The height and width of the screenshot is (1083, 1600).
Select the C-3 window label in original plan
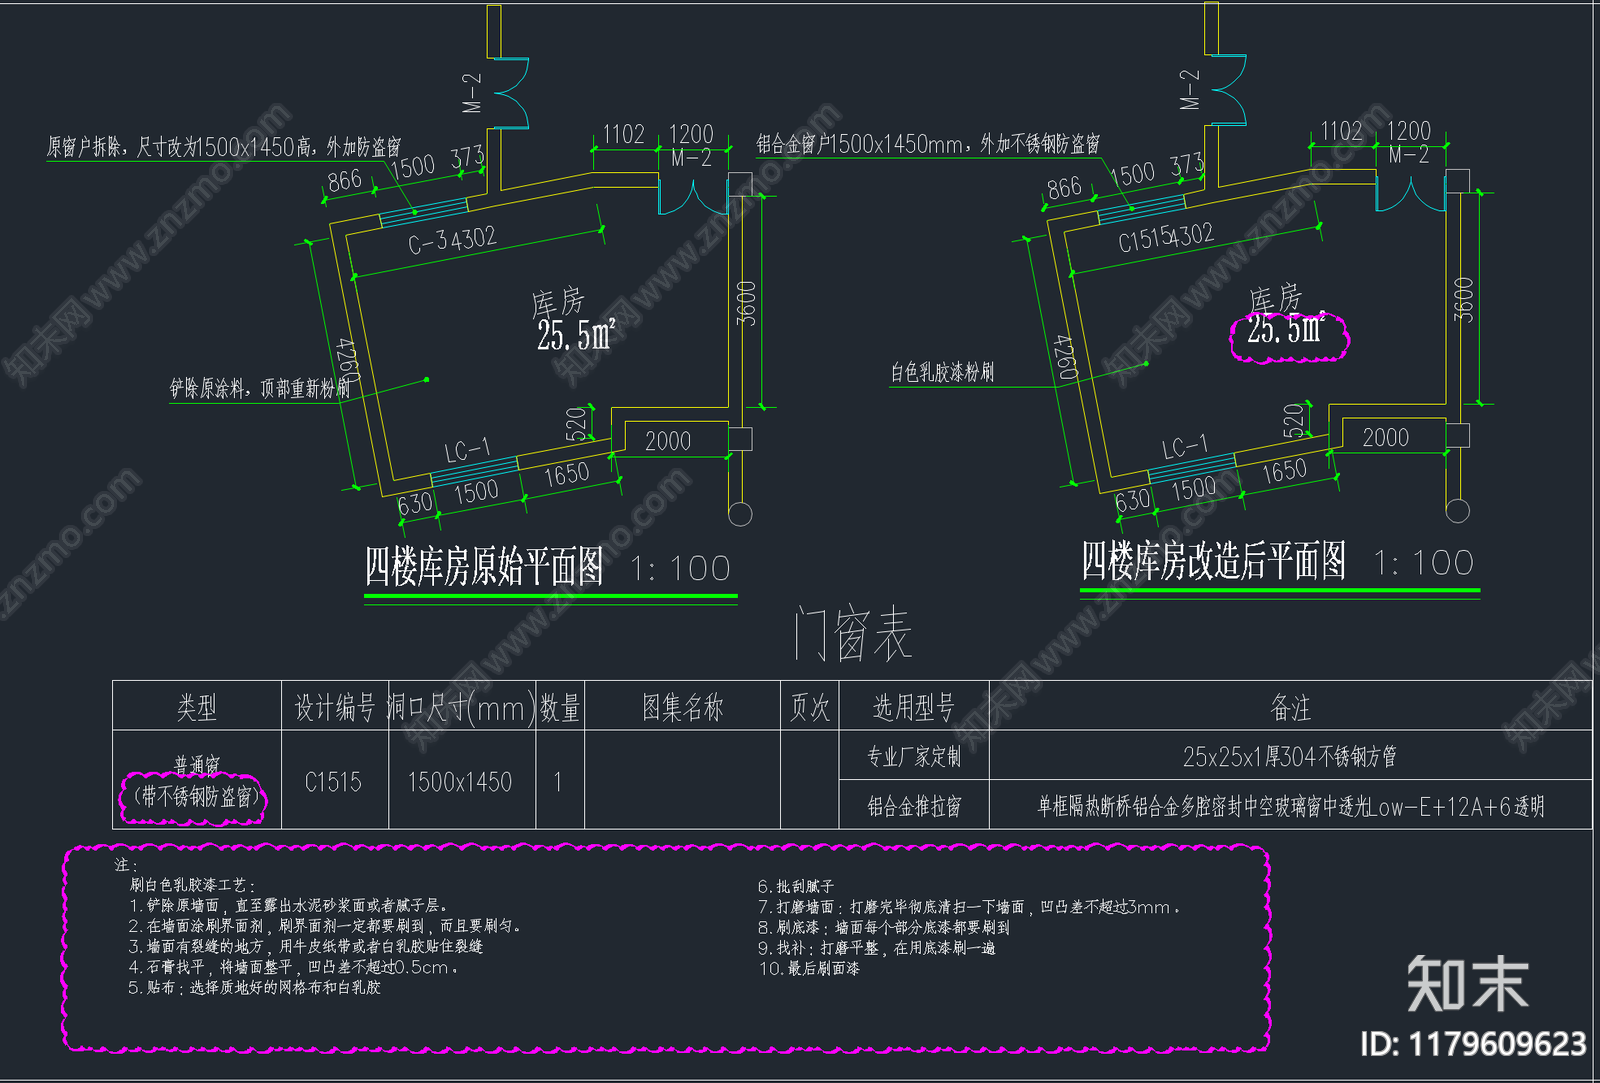(x=430, y=243)
